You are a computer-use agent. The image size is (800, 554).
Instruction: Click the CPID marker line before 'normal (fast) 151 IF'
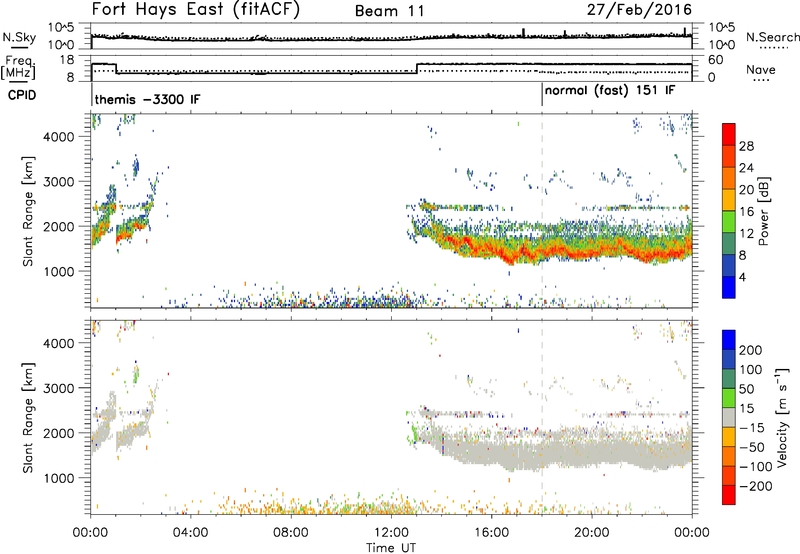coord(542,95)
